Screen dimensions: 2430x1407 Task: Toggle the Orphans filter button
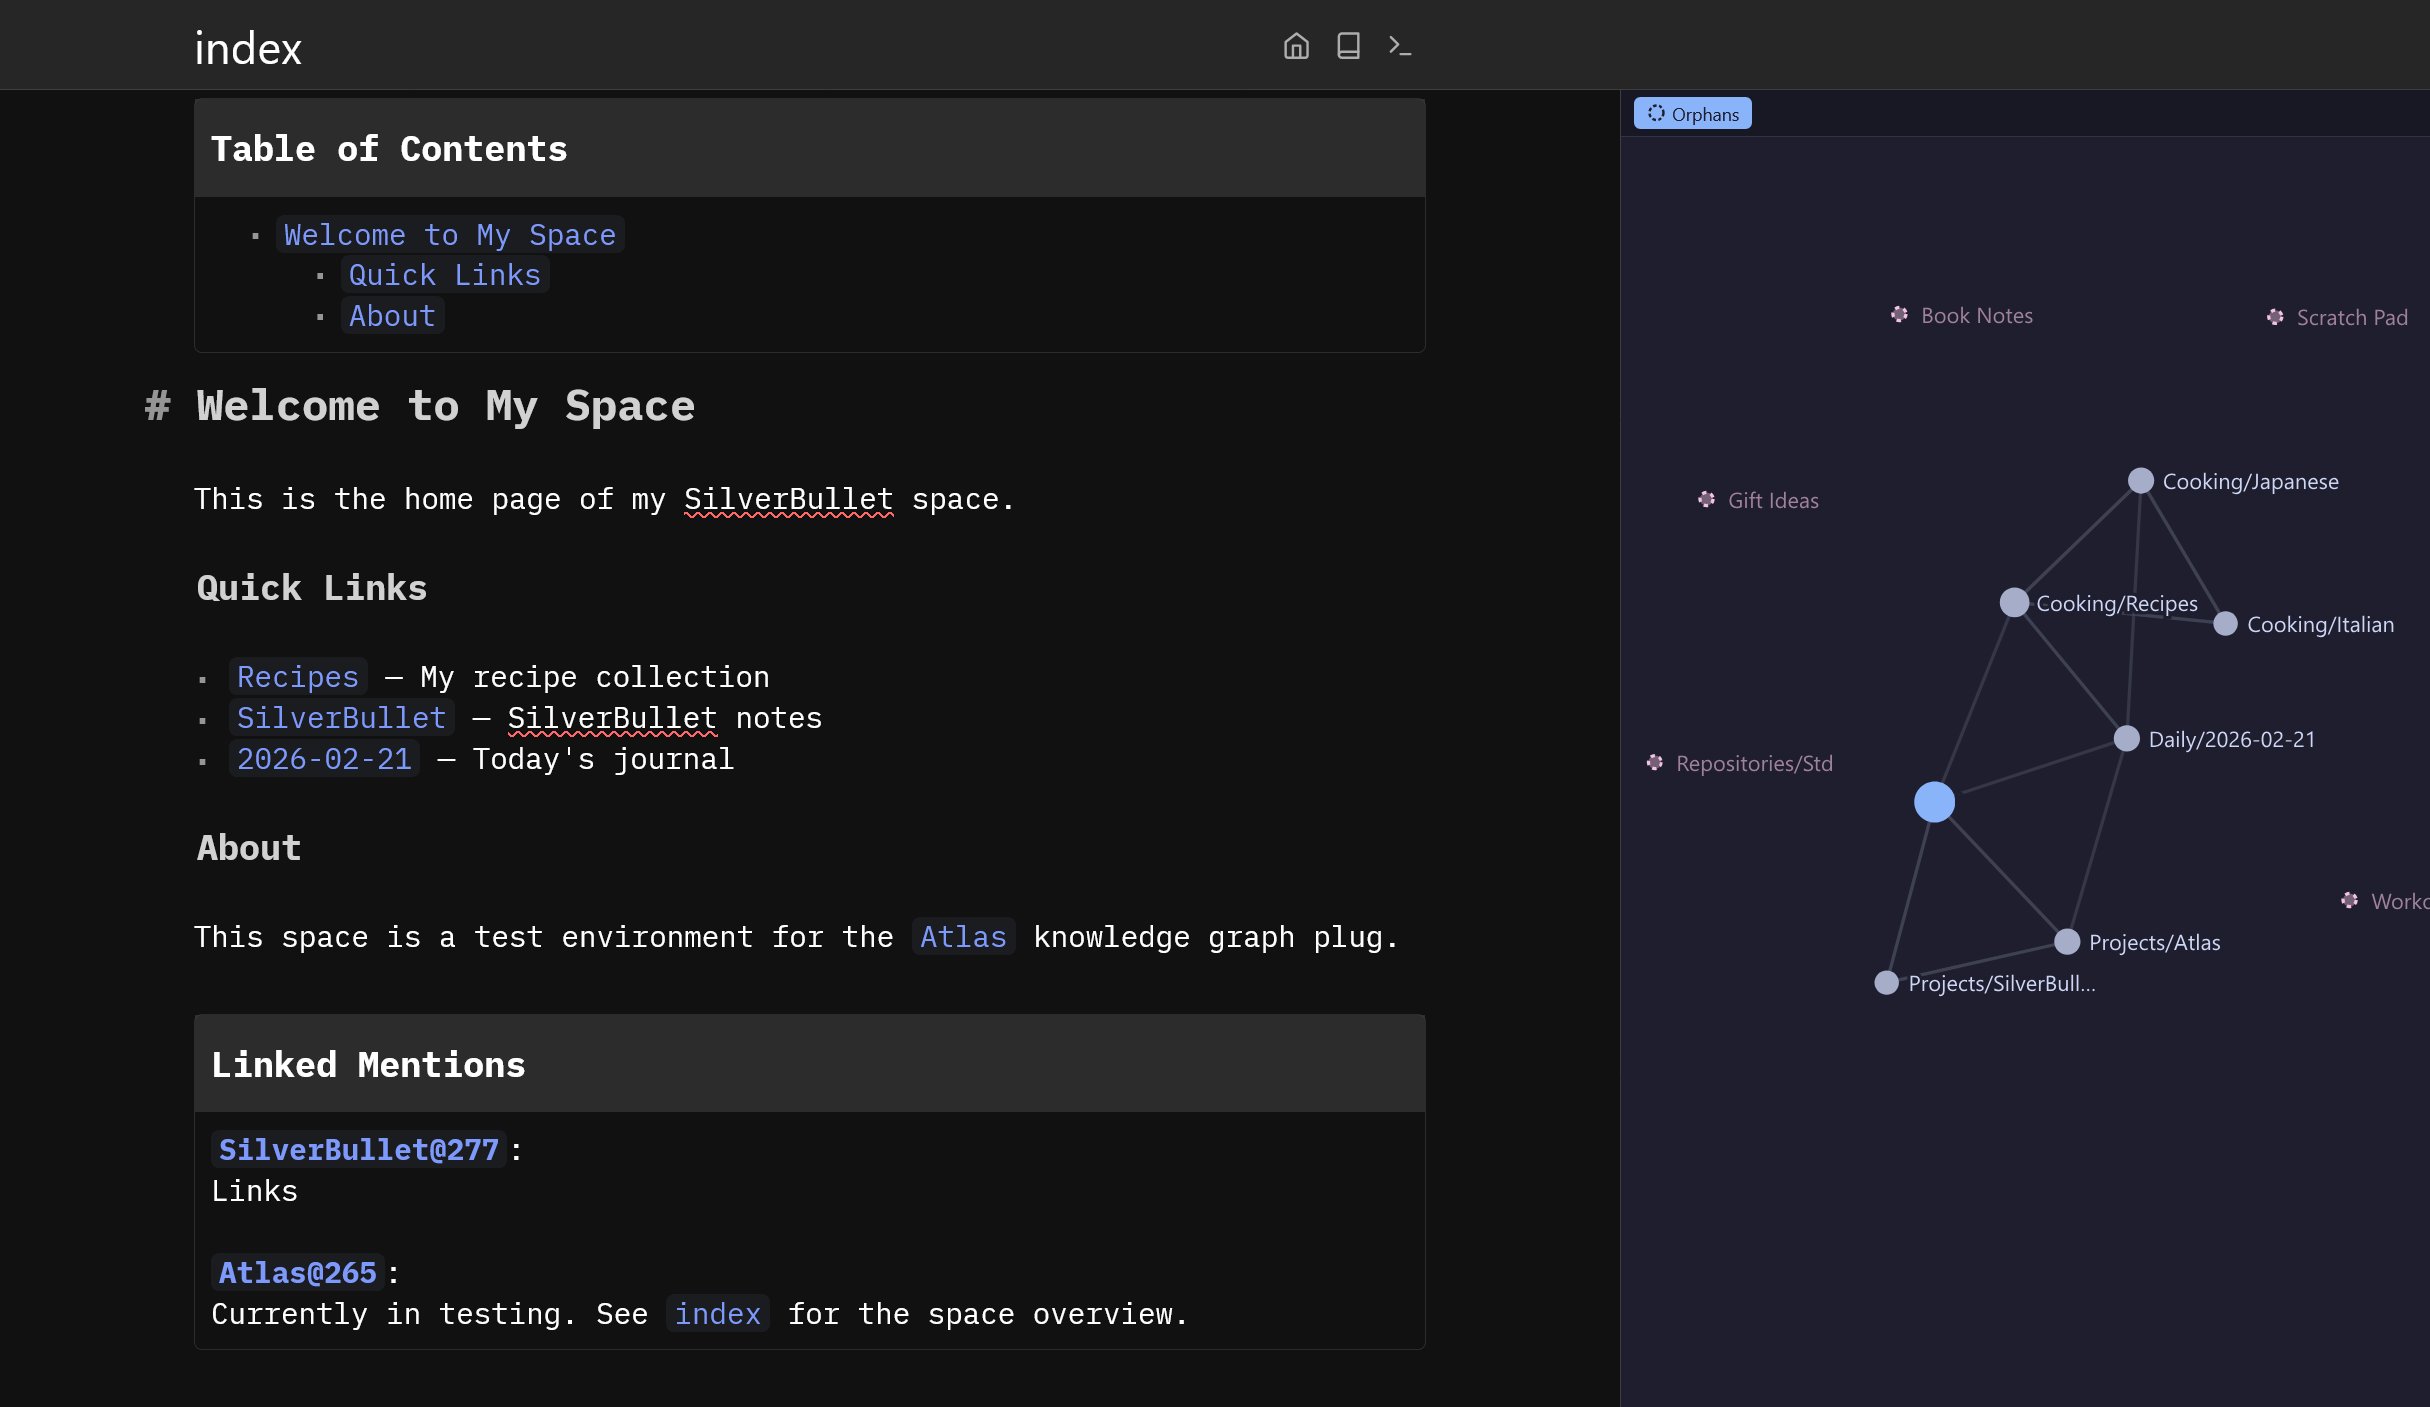(1692, 113)
